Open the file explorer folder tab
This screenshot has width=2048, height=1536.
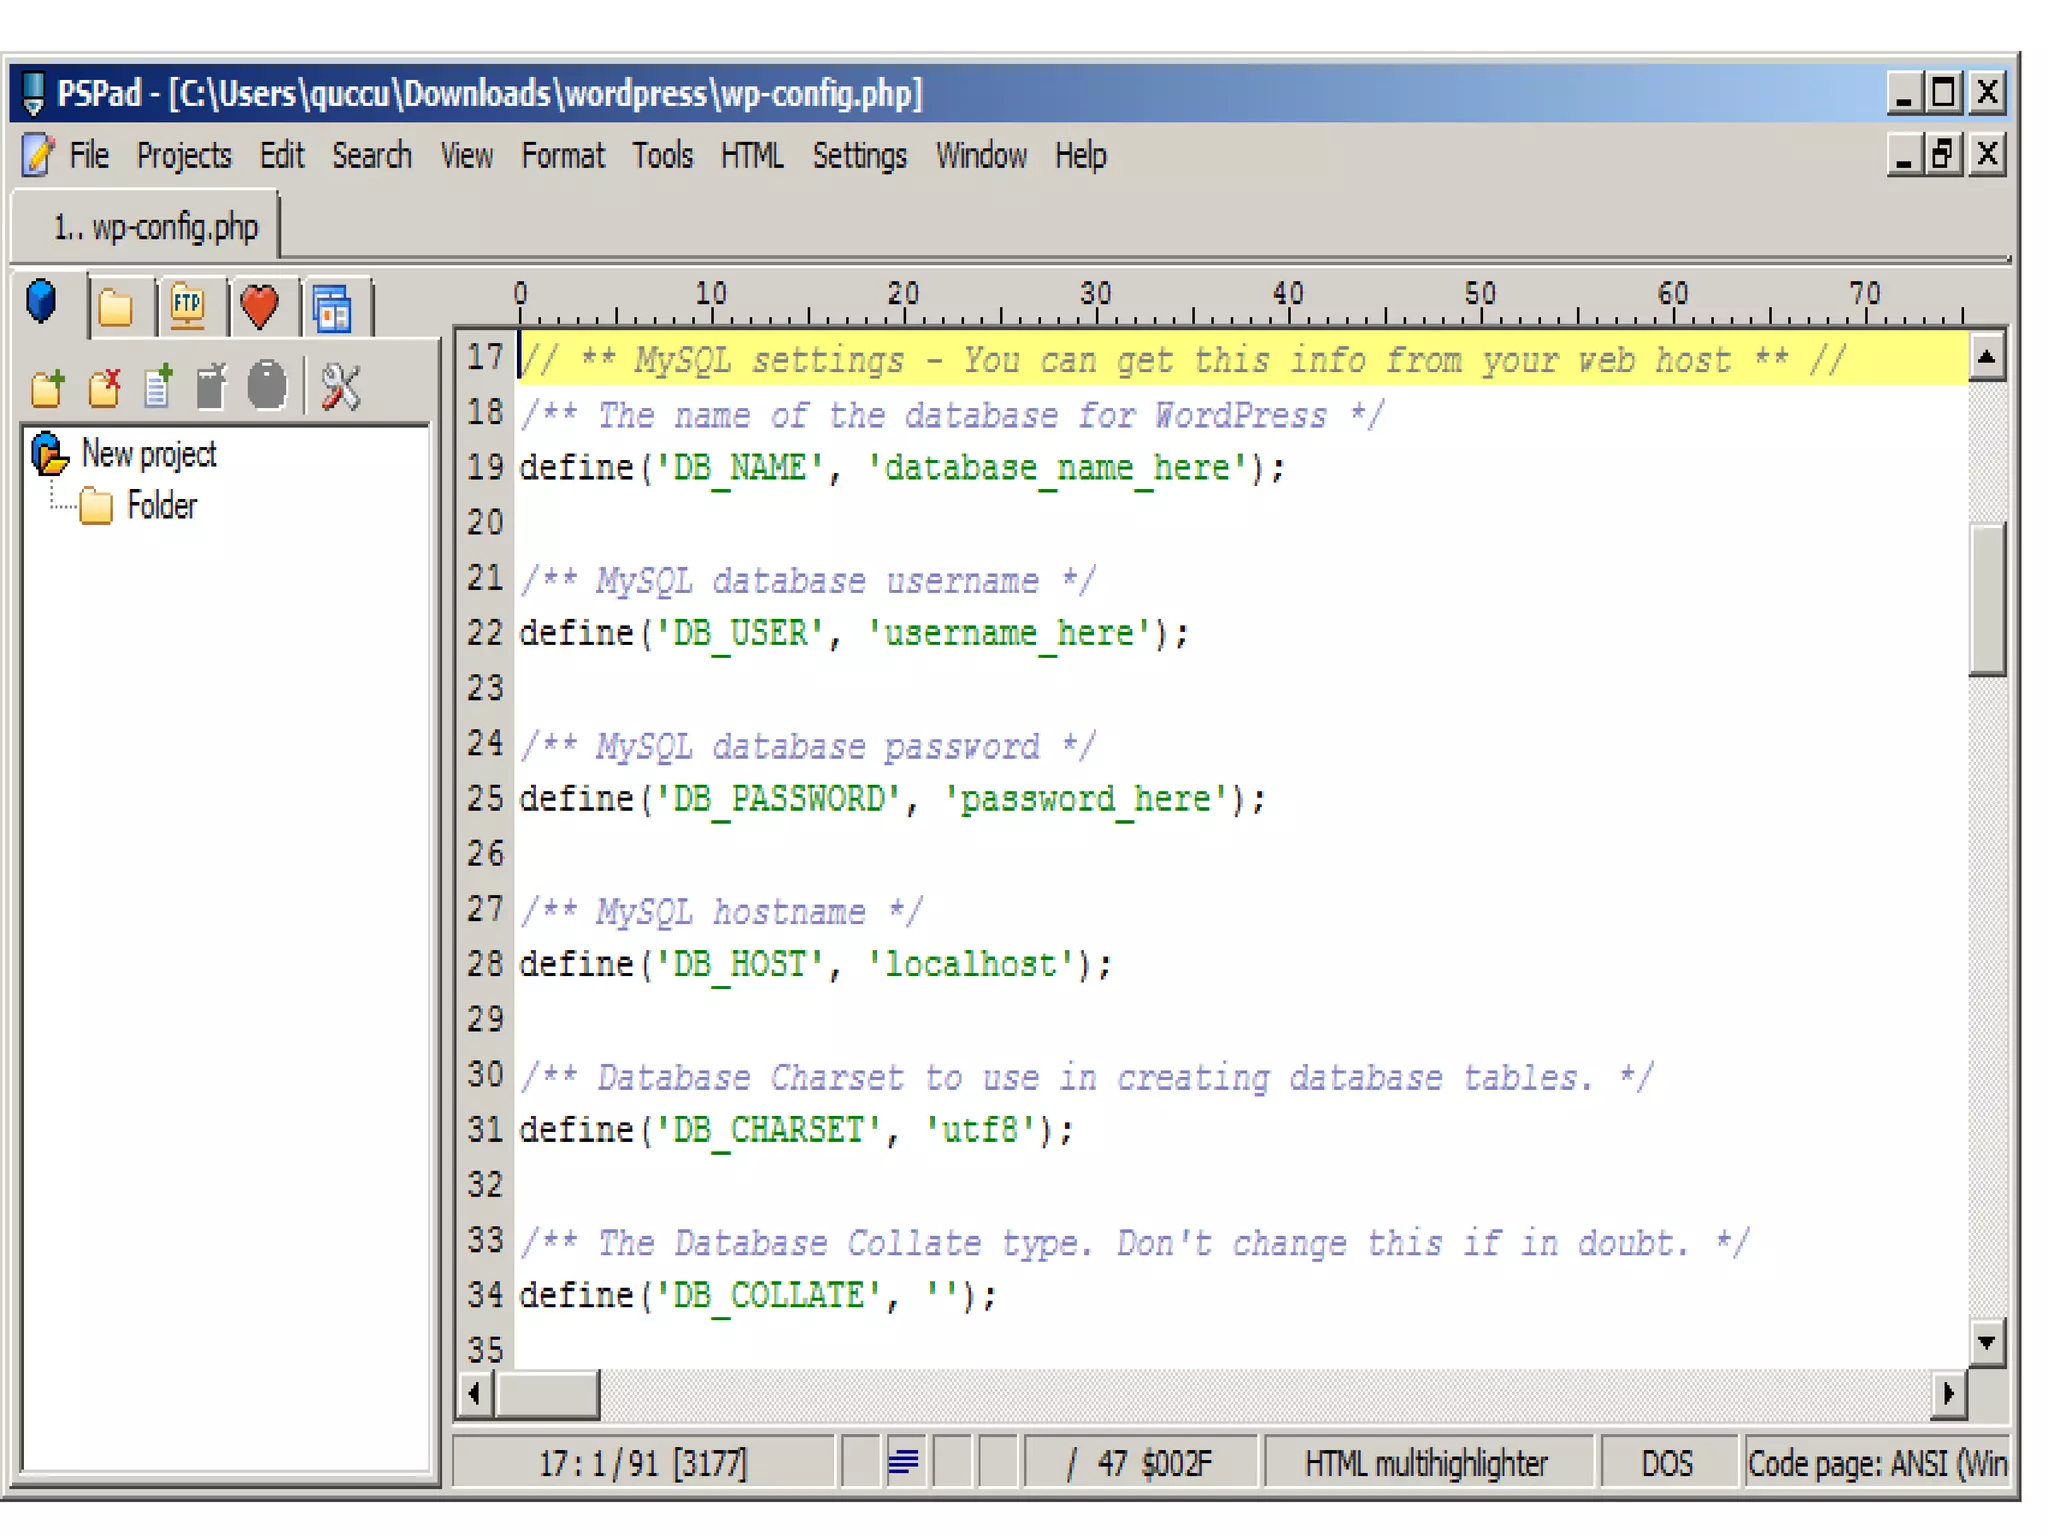[x=116, y=307]
